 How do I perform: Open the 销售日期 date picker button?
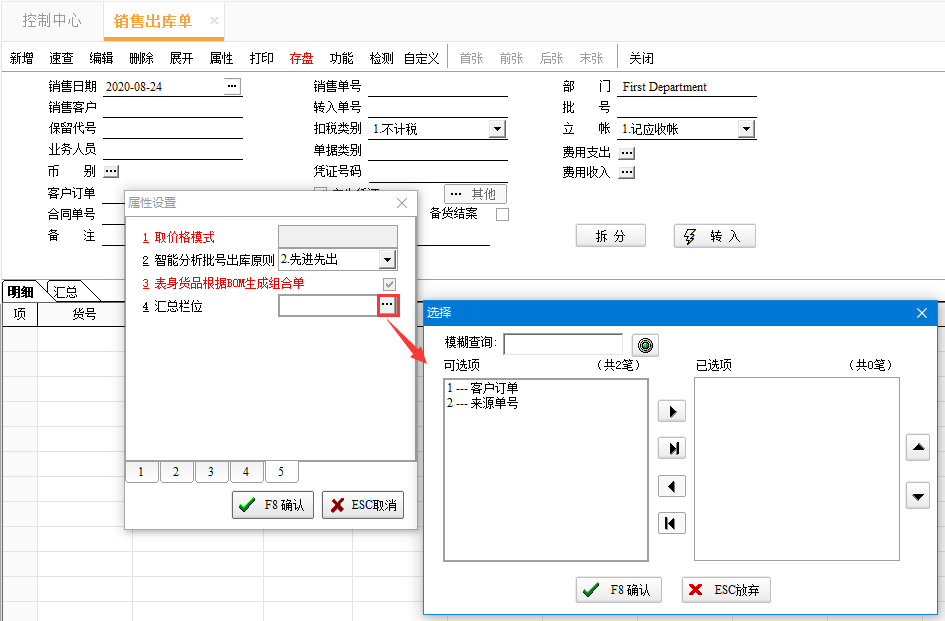pyautogui.click(x=232, y=86)
